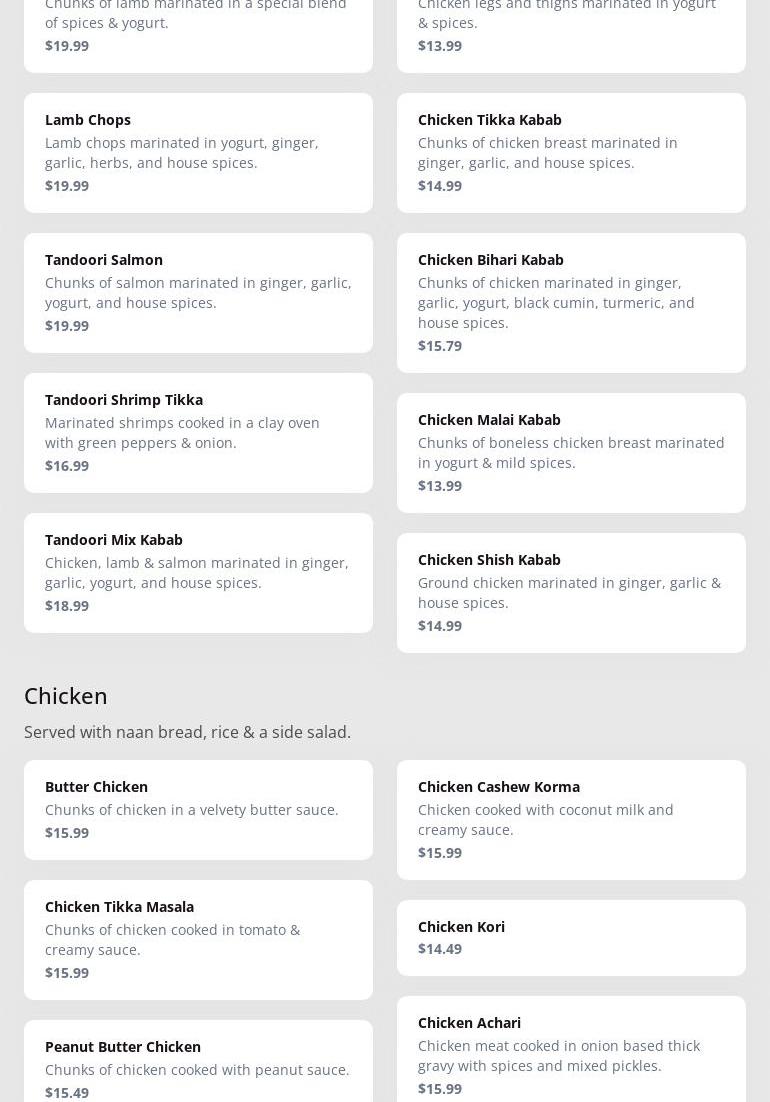Click the $15.79 price label
The height and width of the screenshot is (1102, 770).
coord(440,346)
